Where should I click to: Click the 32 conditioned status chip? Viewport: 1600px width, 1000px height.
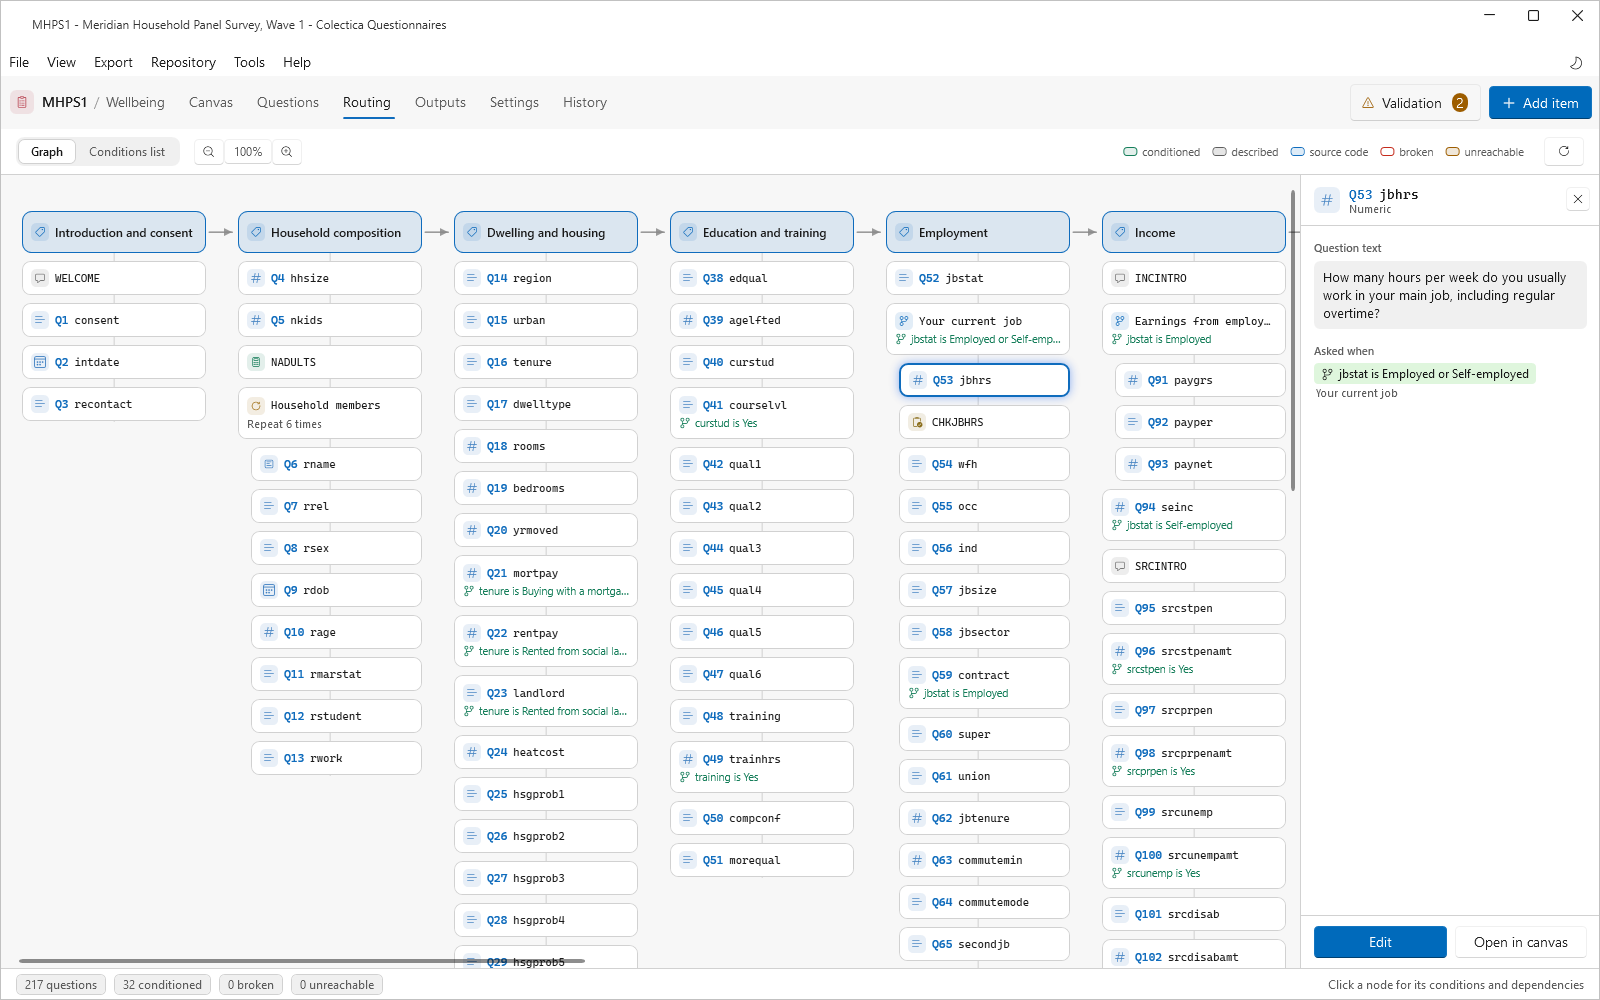[162, 985]
